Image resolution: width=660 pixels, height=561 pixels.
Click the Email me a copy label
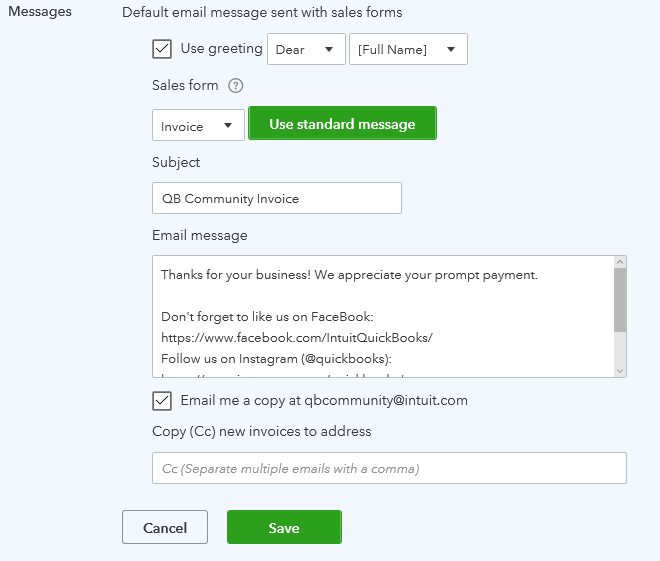point(324,400)
